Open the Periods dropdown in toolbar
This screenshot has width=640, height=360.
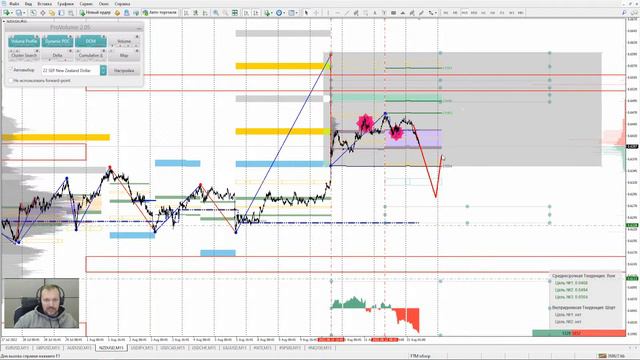284,13
